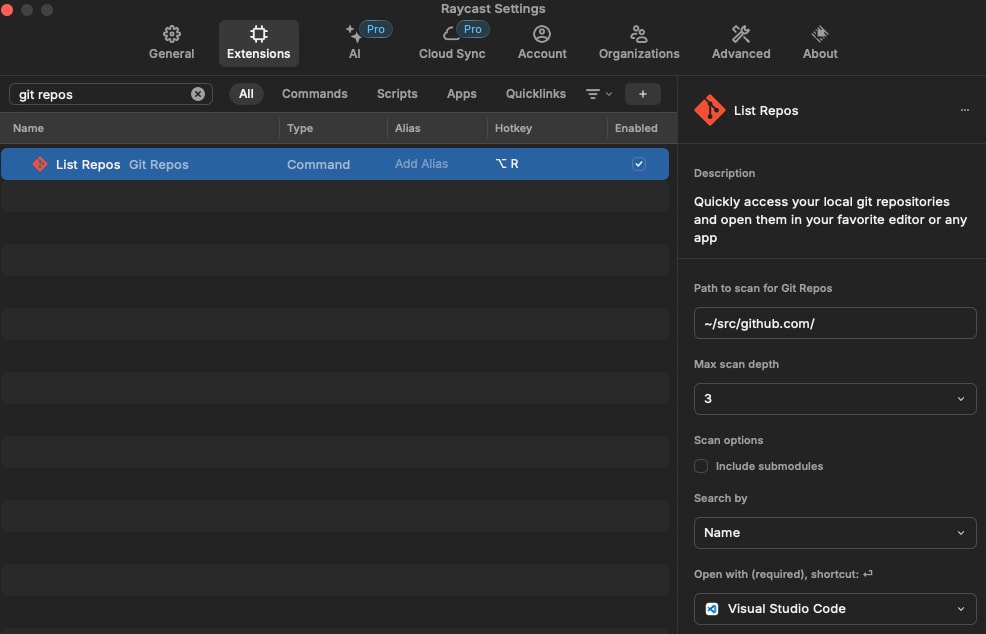Click the Enabled column header
The height and width of the screenshot is (634, 986).
[x=636, y=128]
